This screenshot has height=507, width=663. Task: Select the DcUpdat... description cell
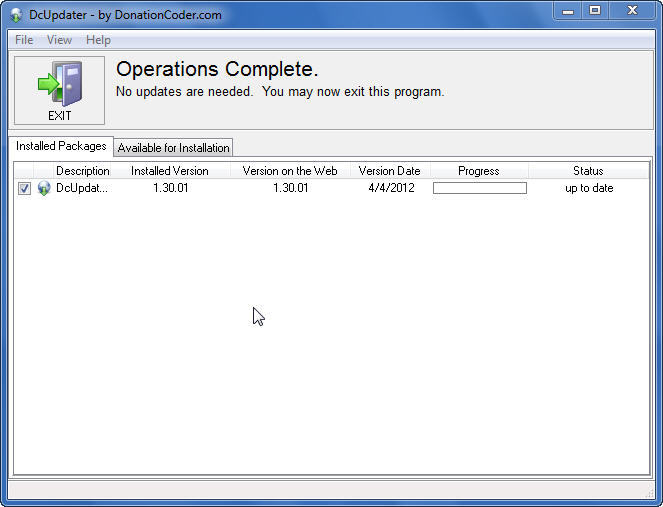point(82,188)
